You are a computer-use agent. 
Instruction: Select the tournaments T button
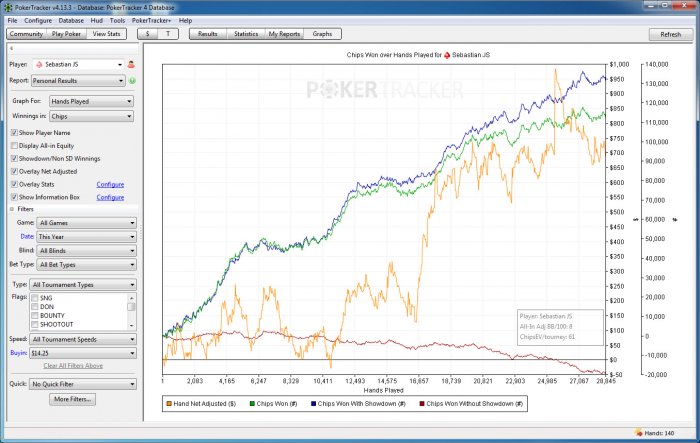(168, 34)
